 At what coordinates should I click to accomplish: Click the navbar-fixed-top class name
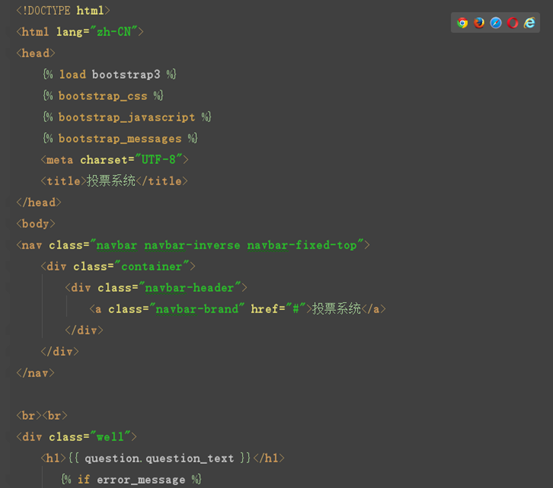pos(302,245)
